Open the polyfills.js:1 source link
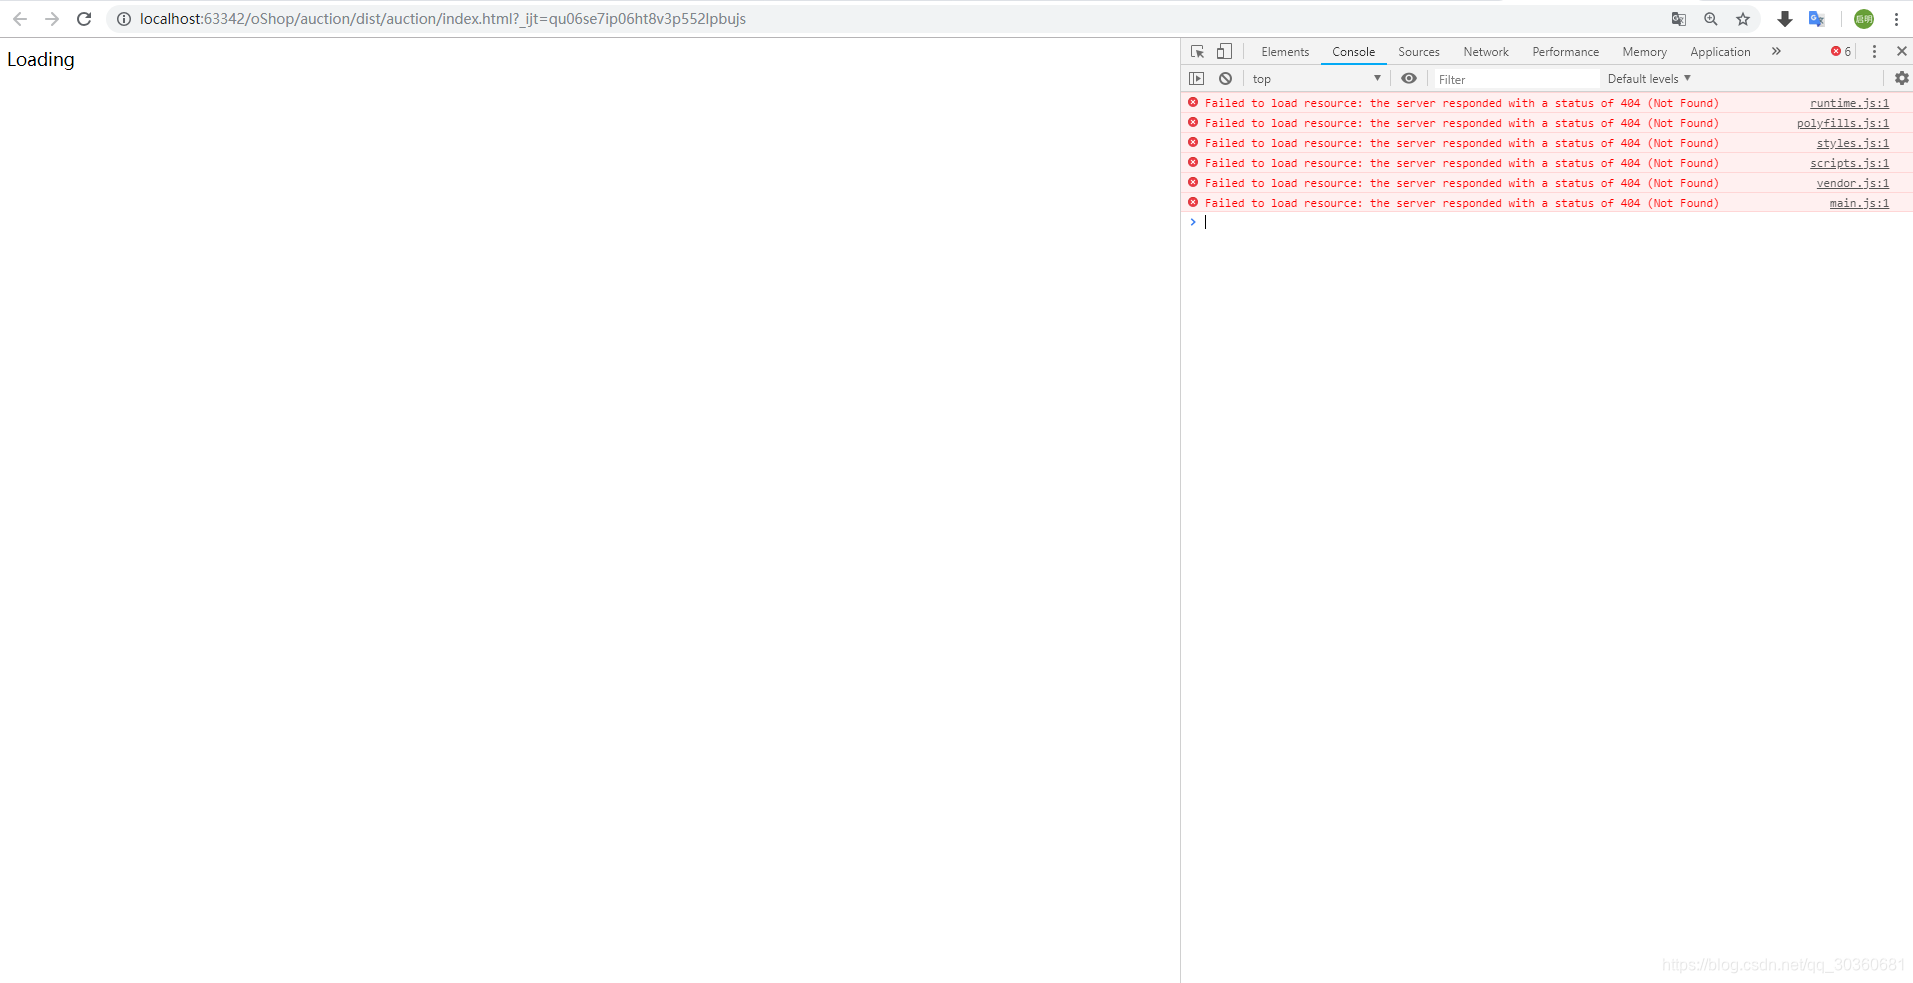Screen dimensions: 1913x983 pos(1843,123)
